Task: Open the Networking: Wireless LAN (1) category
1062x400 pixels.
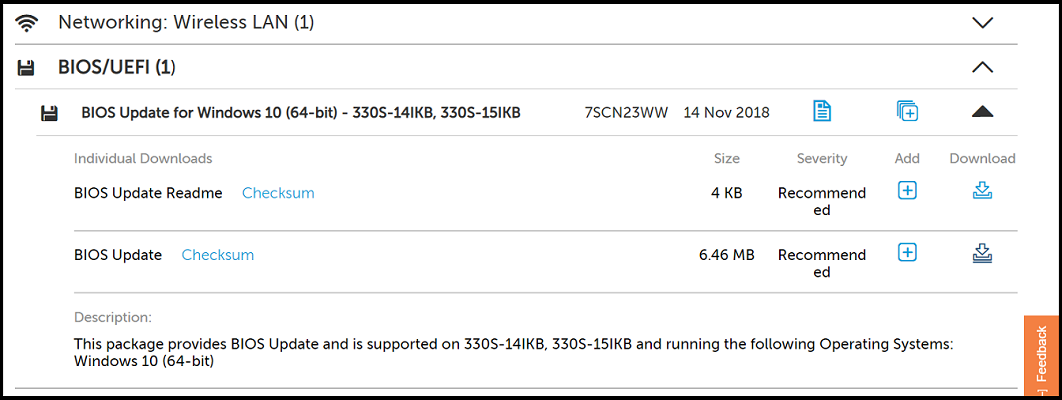Action: point(186,22)
